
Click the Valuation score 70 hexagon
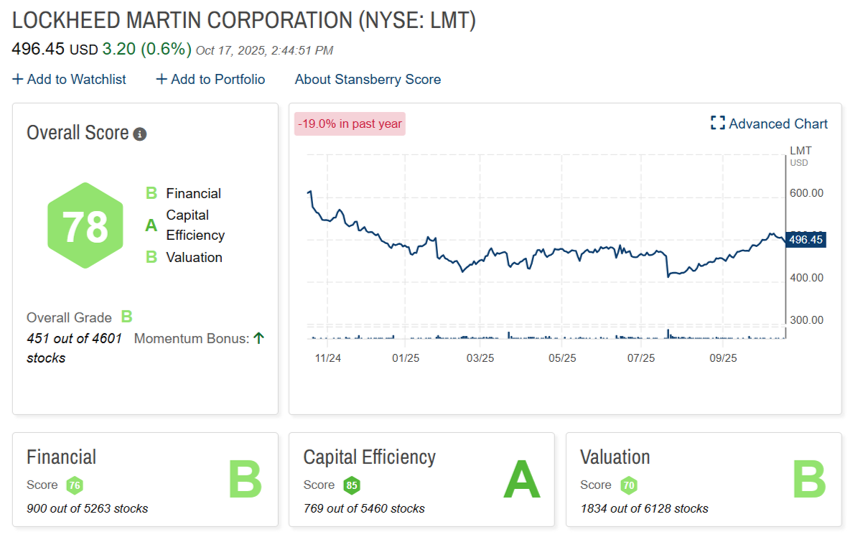[628, 485]
